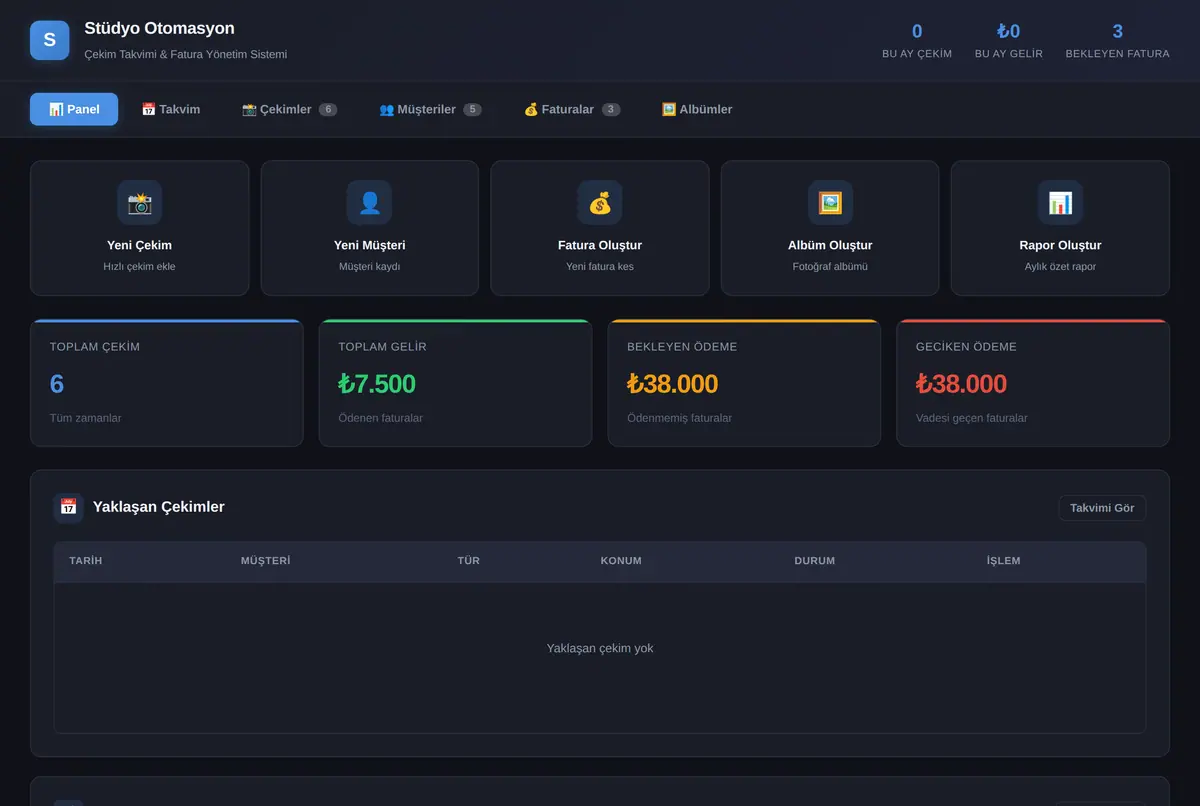Click the Rapor Oluştur label
Screen dimensions: 1200x806
coord(1060,245)
